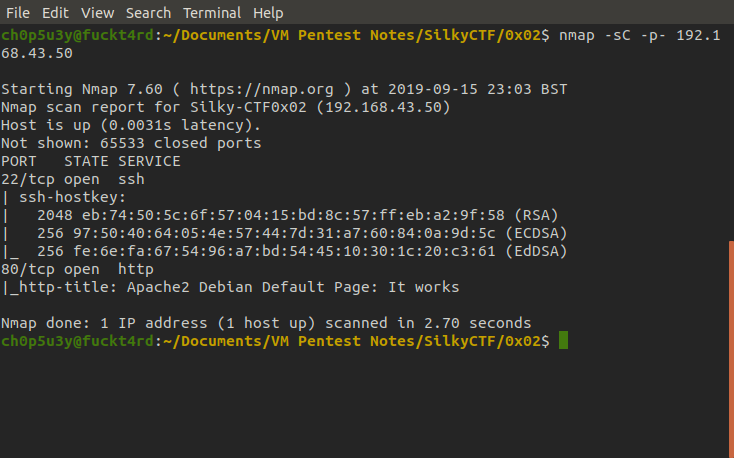This screenshot has height=458, width=734.
Task: Click the 80/tcp open http line
Action: coord(77,269)
